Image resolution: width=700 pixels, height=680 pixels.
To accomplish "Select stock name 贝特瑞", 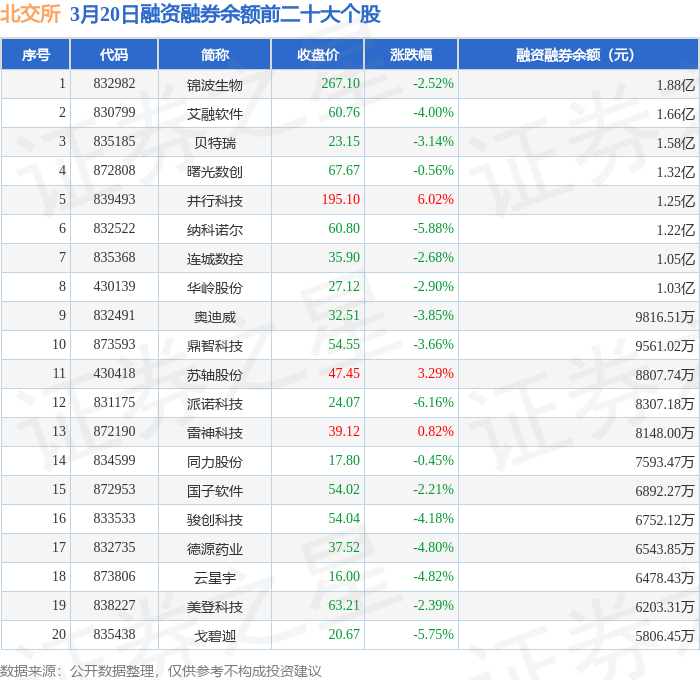I will pos(215,143).
